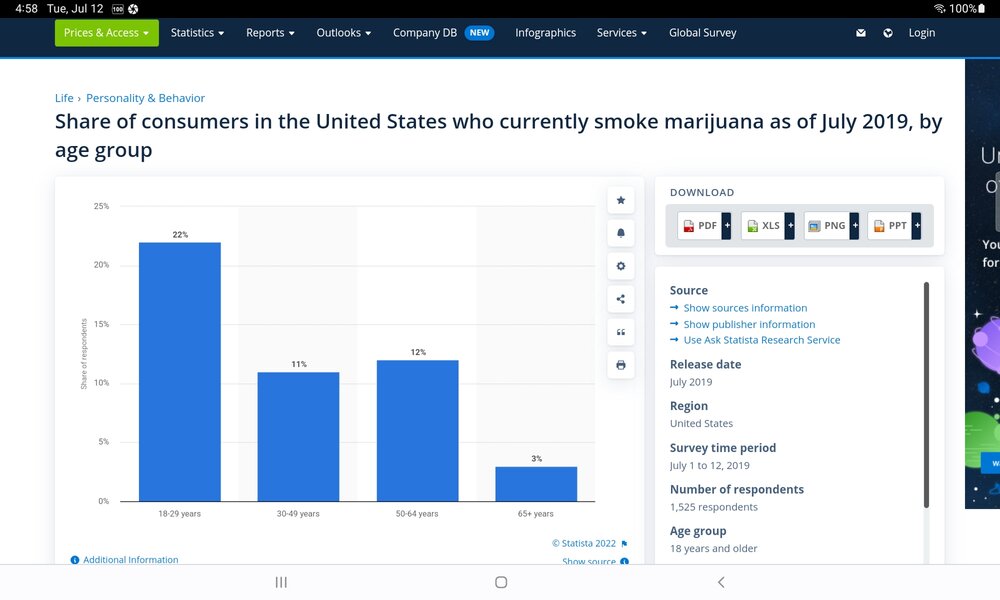Download the statistic as PNG
This screenshot has height=600, width=1000.
coord(827,226)
